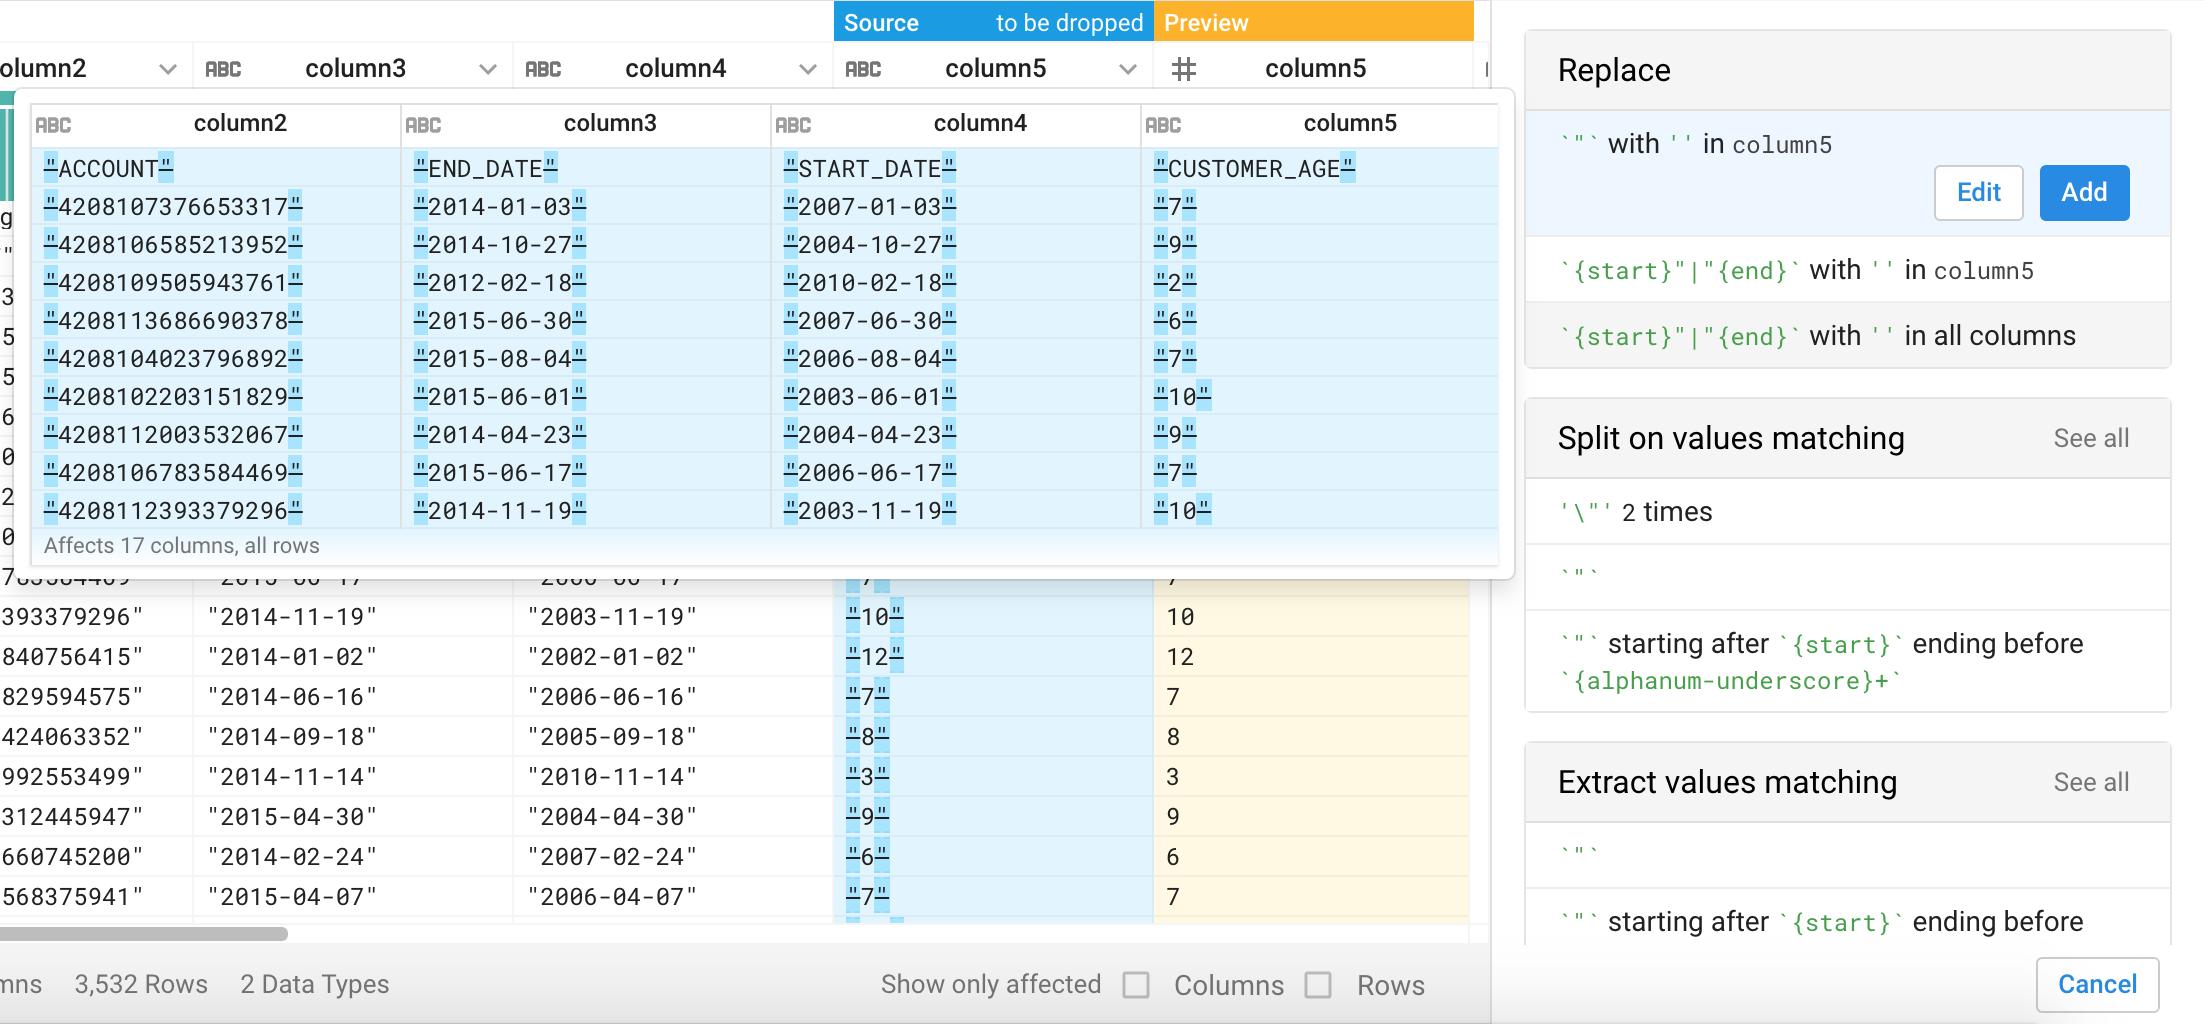Click the ABC type icon of source column5
This screenshot has width=2204, height=1024.
tap(863, 69)
